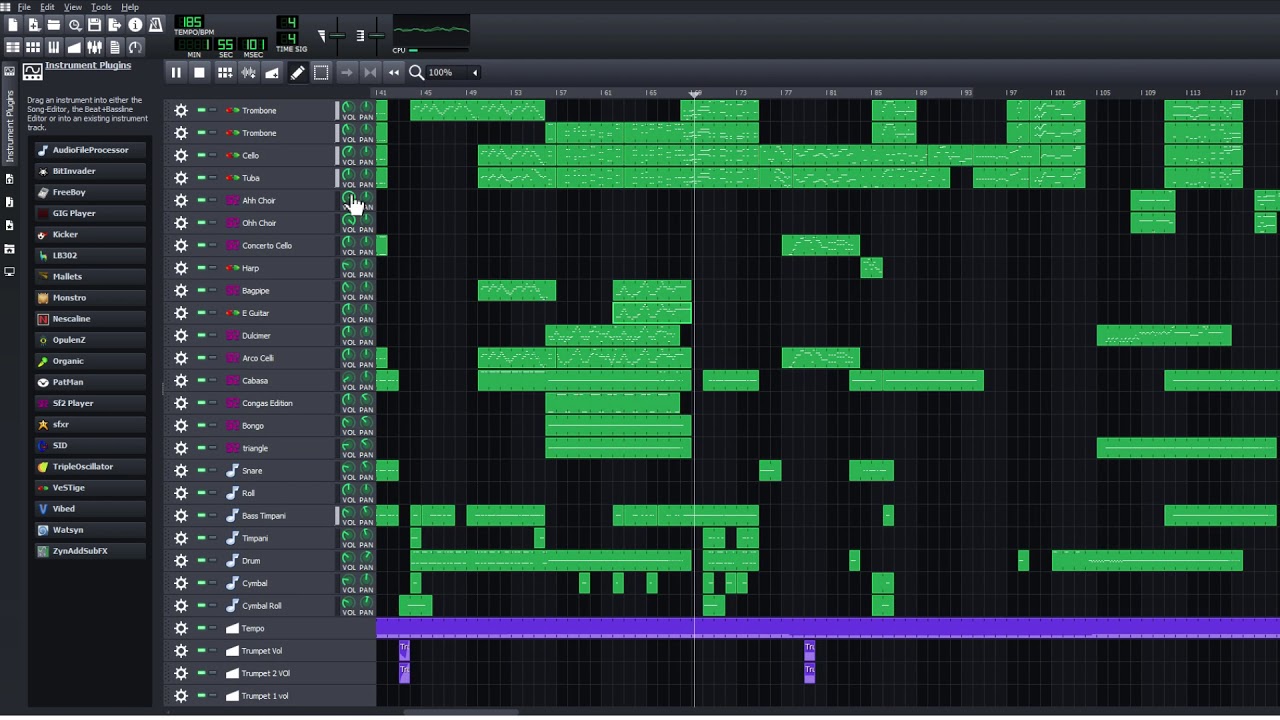Open the Trumpet Vol automation track button
The image size is (1280, 720).
pos(279,650)
